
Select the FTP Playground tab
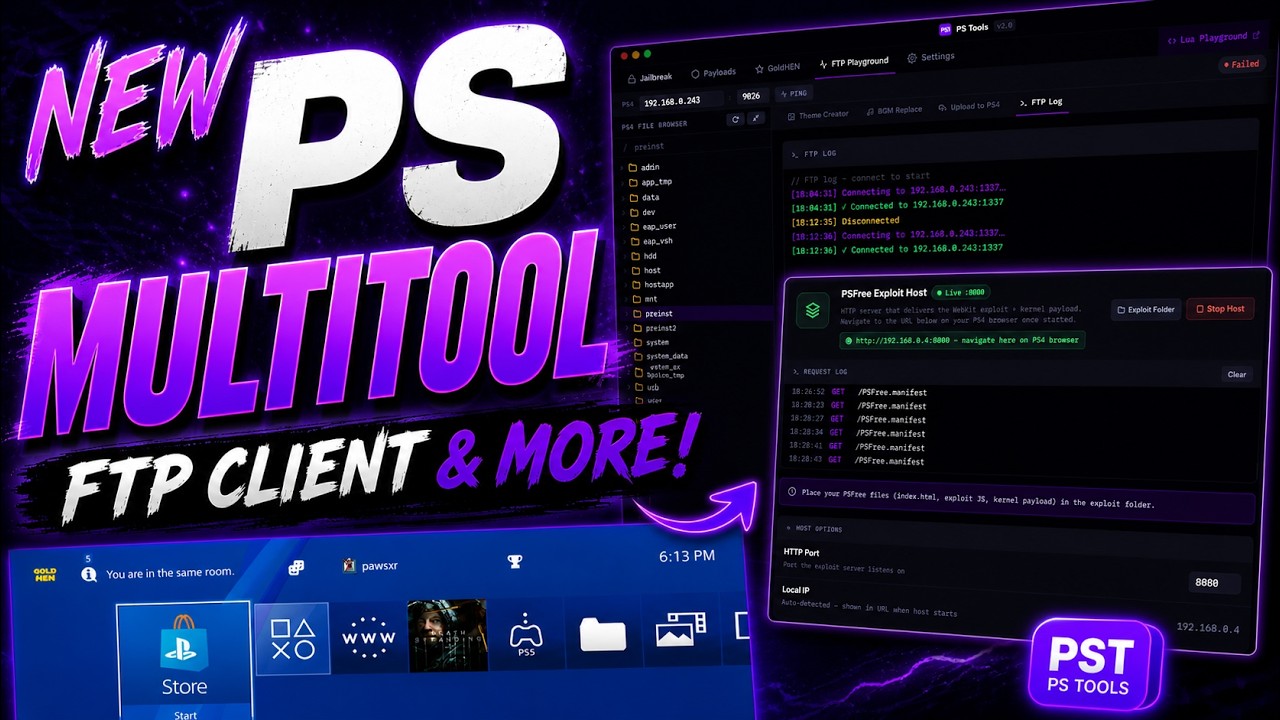coord(853,62)
